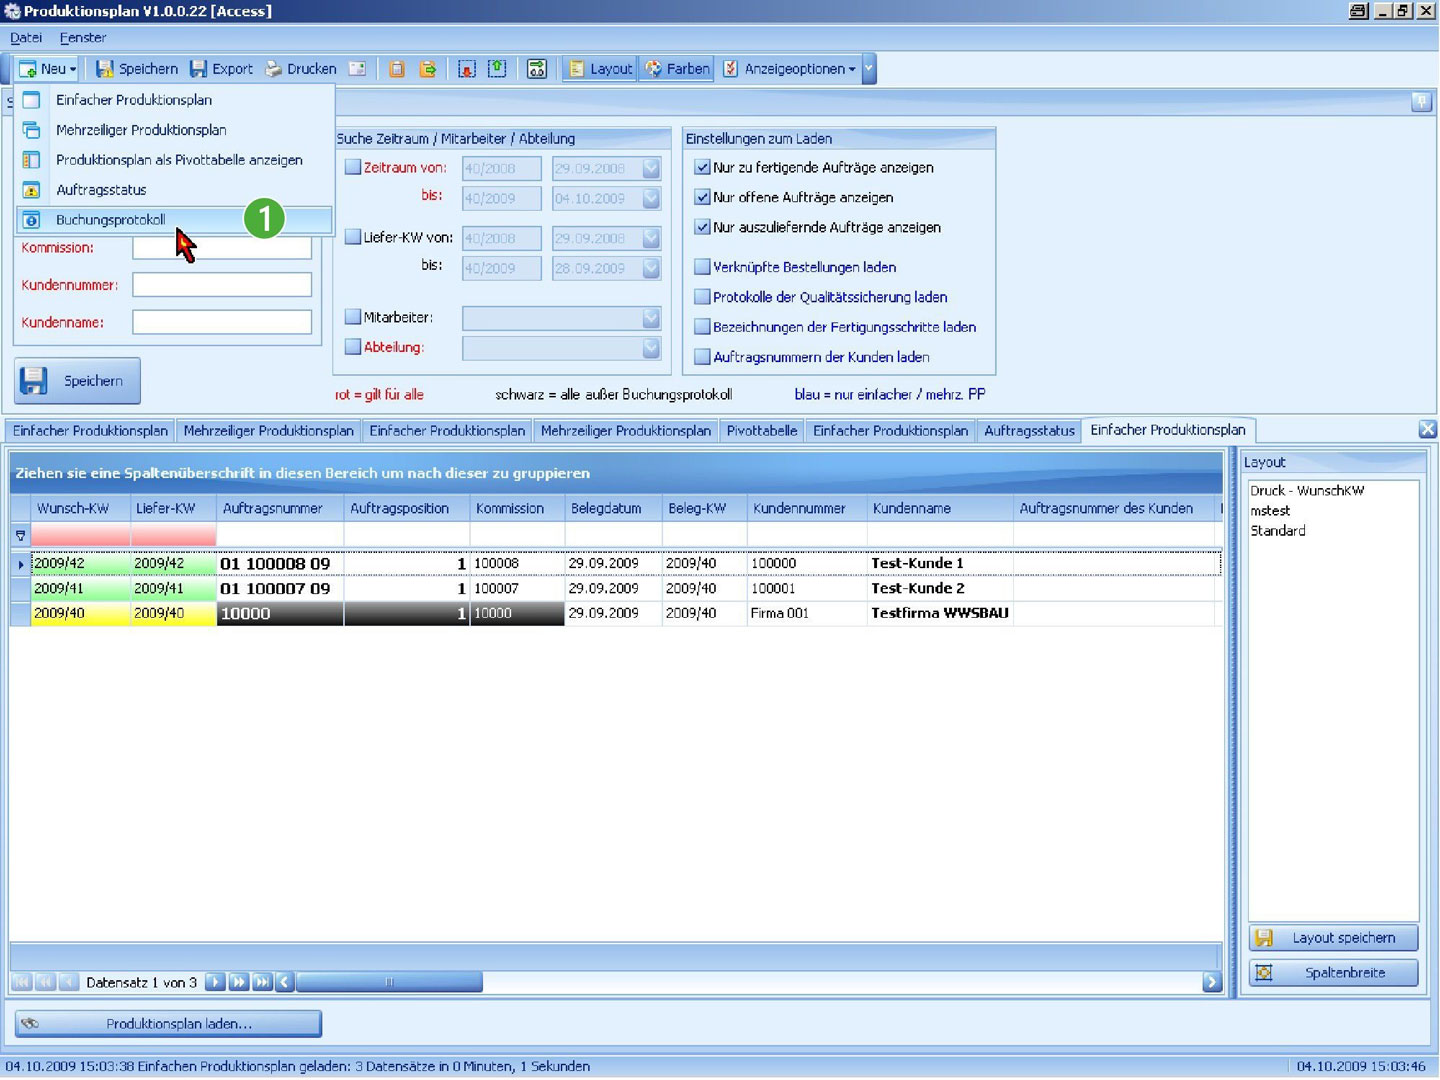Check Auftragsnummern der Kunden laden
1440x1080 pixels.
702,357
